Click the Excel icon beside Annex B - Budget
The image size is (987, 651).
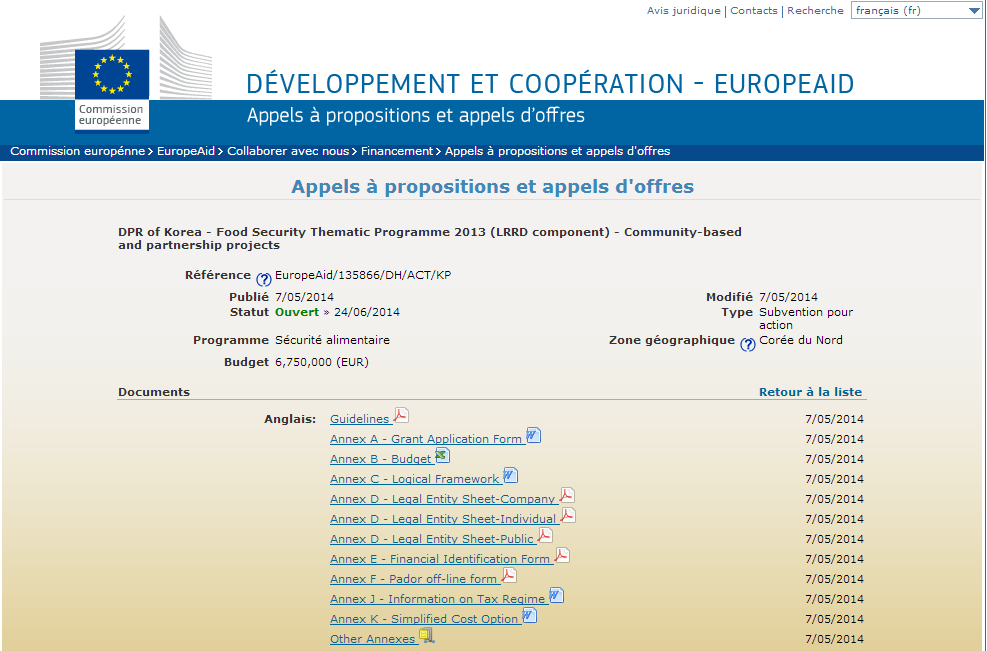pos(442,456)
